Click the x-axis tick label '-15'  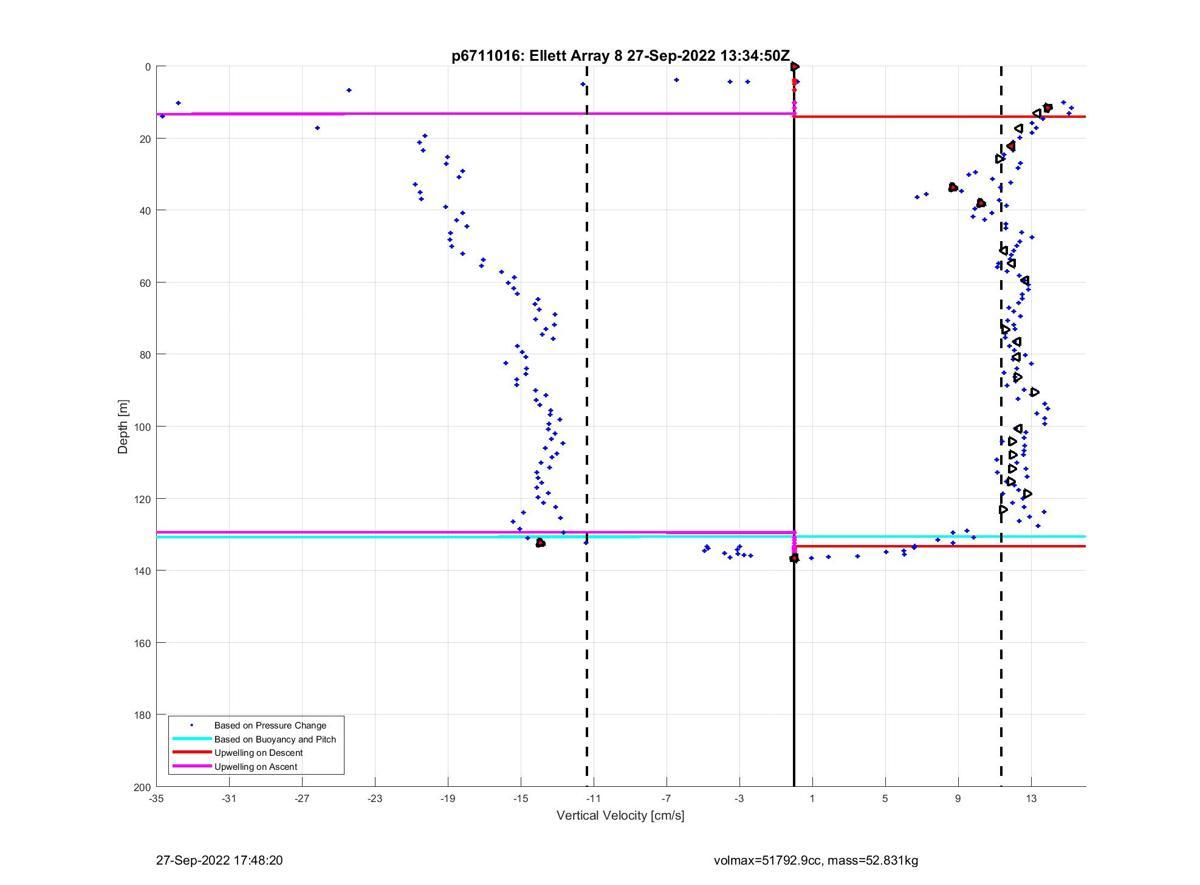pos(521,799)
